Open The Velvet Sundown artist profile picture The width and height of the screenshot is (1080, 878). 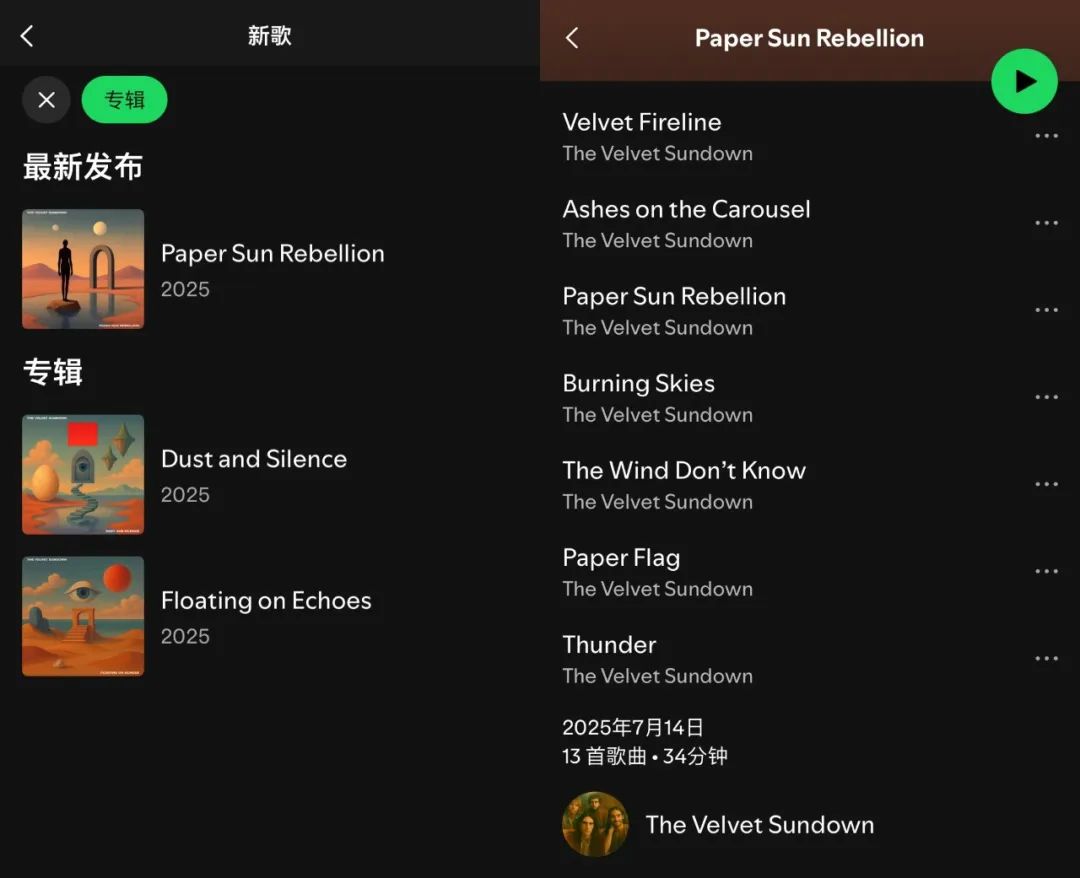click(595, 824)
